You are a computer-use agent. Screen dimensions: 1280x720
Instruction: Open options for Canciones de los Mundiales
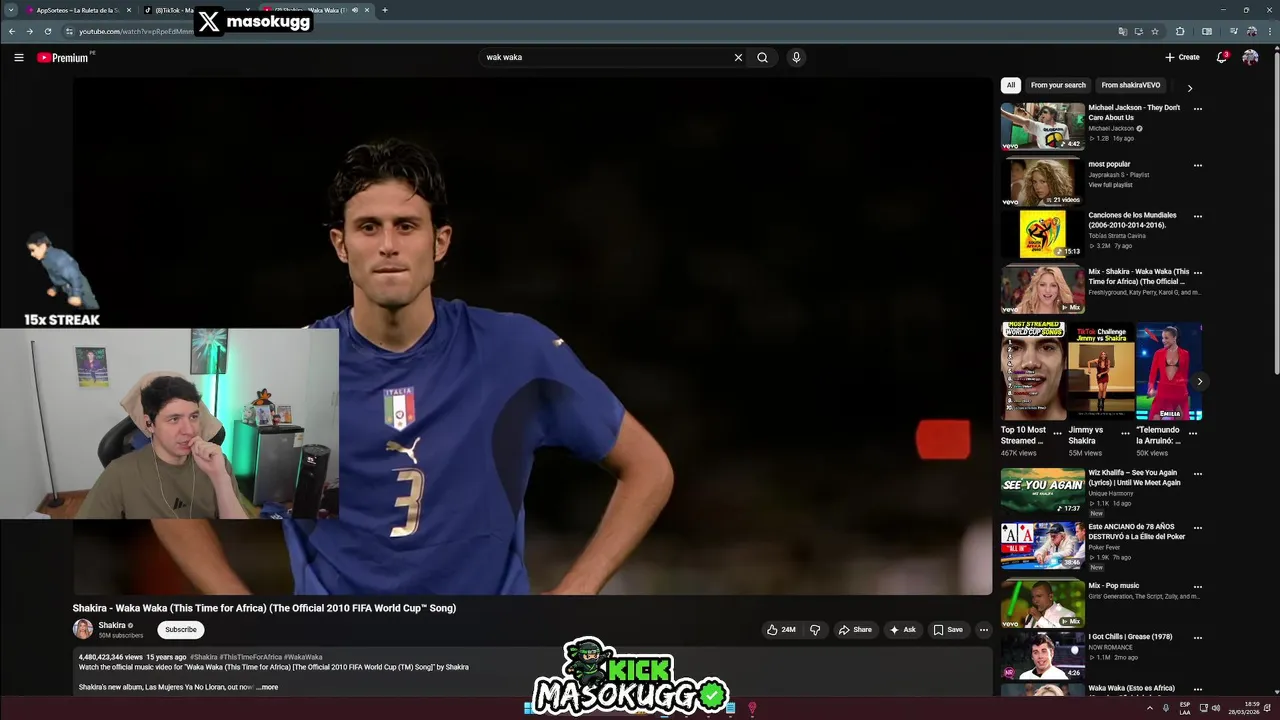click(1198, 216)
